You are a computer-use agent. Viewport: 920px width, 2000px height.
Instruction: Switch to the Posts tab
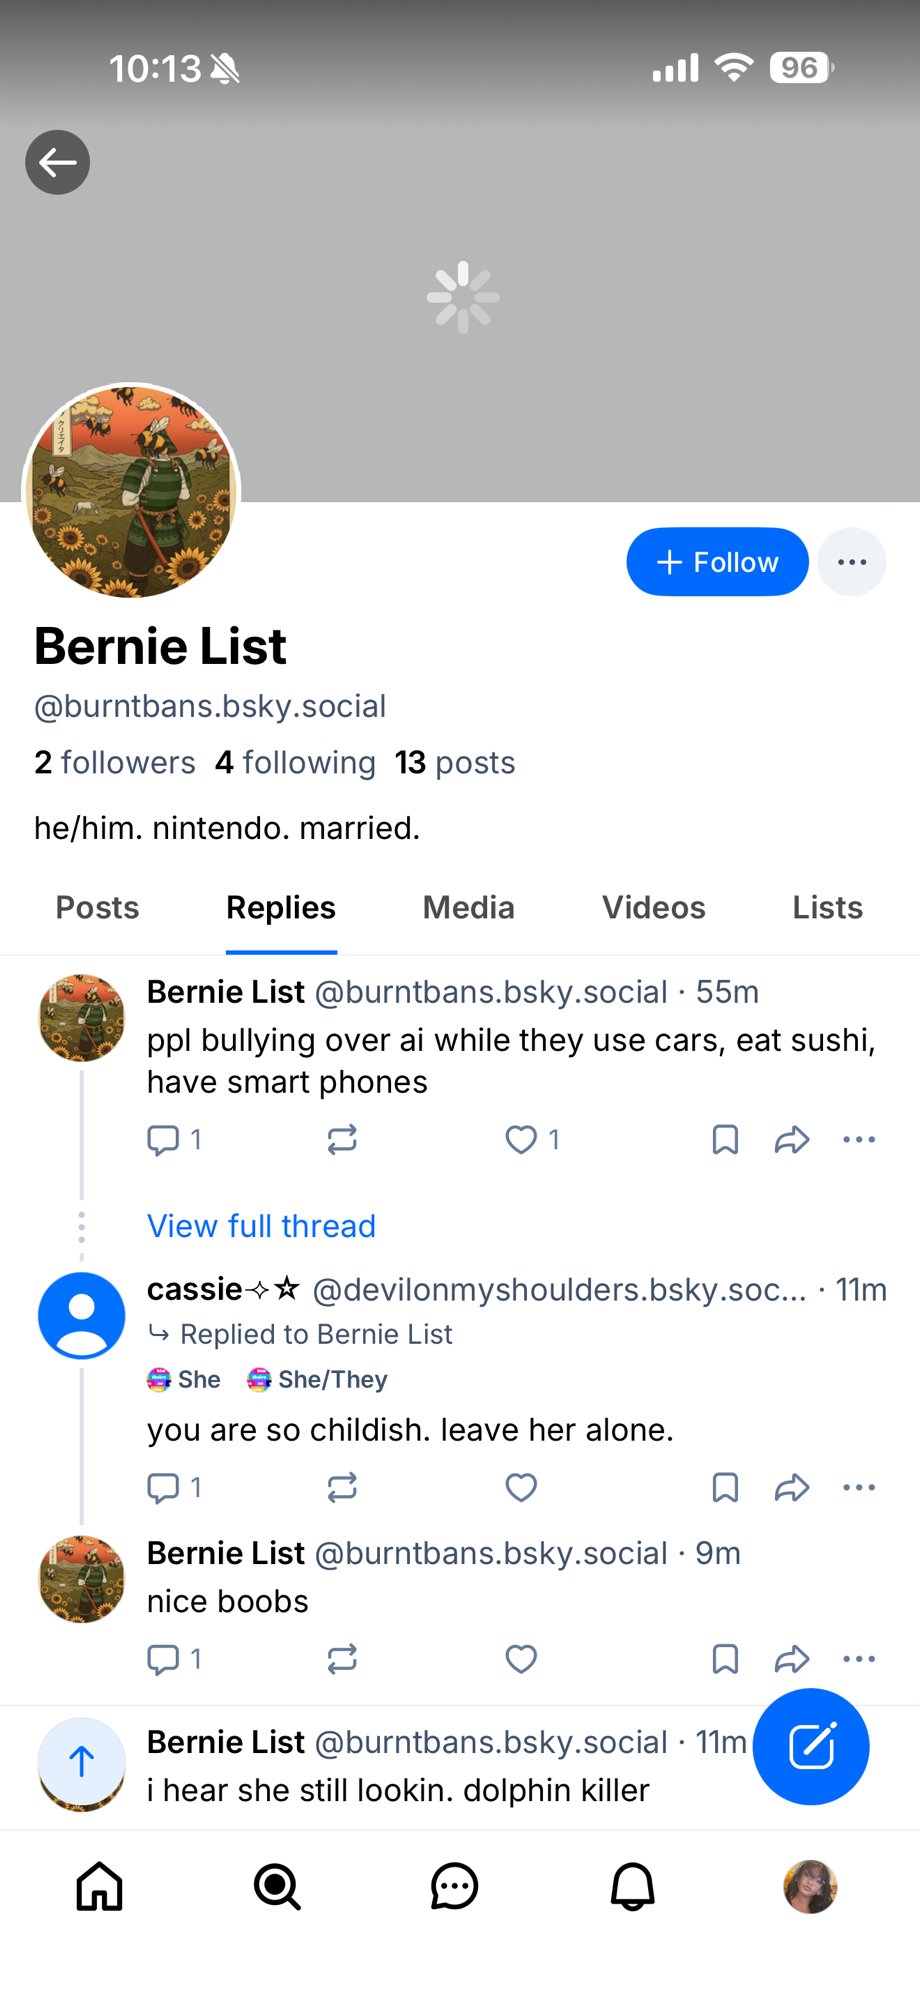(x=97, y=907)
